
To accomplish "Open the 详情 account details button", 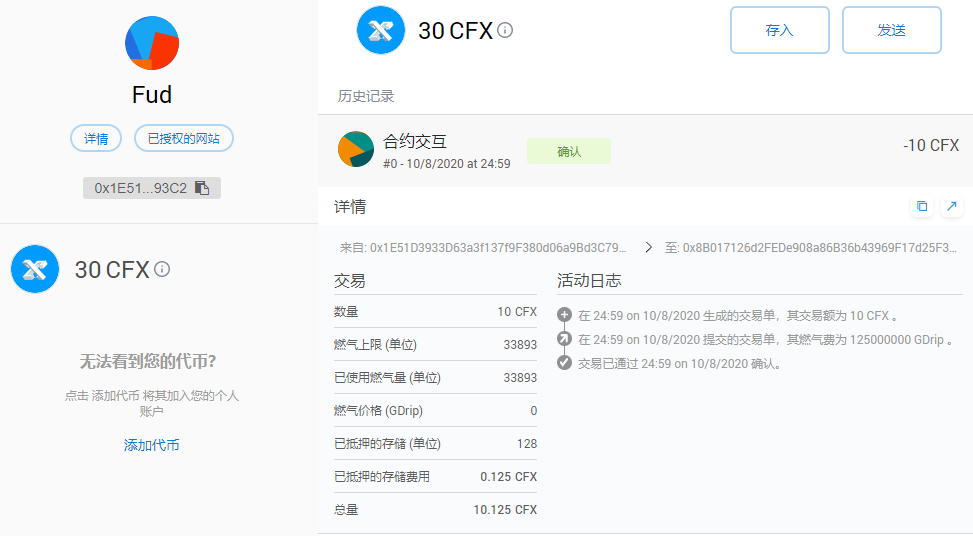I will point(96,139).
